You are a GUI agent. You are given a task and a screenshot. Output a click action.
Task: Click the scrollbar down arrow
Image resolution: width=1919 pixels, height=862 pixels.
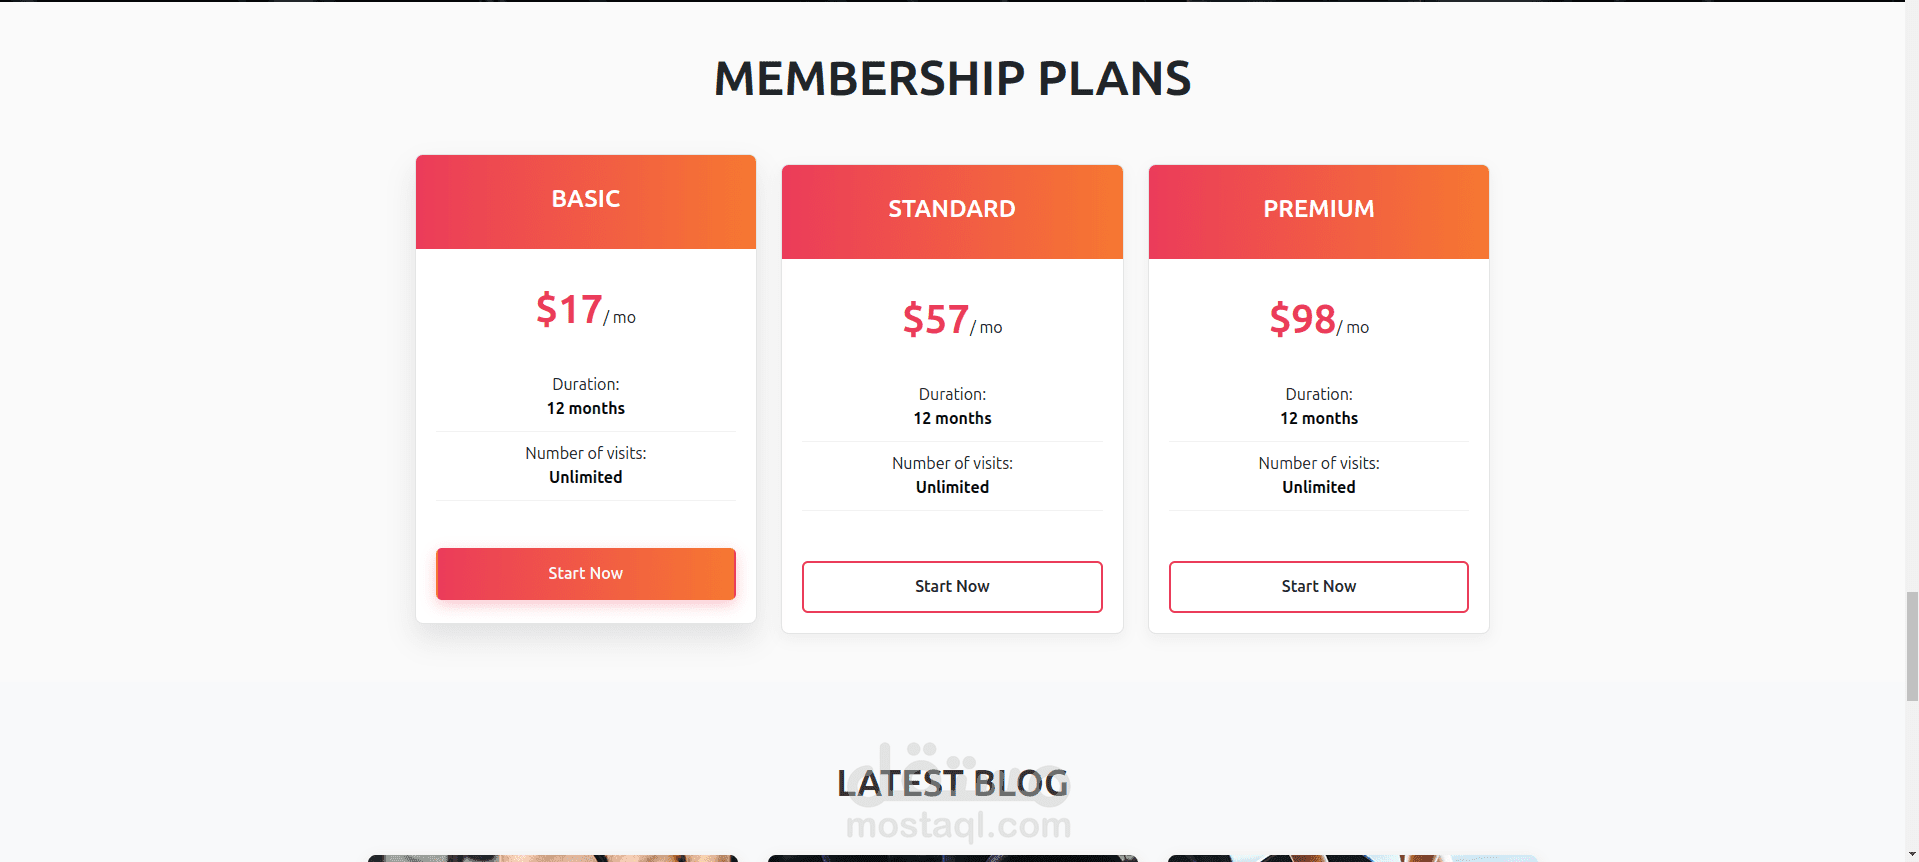pos(1911,855)
